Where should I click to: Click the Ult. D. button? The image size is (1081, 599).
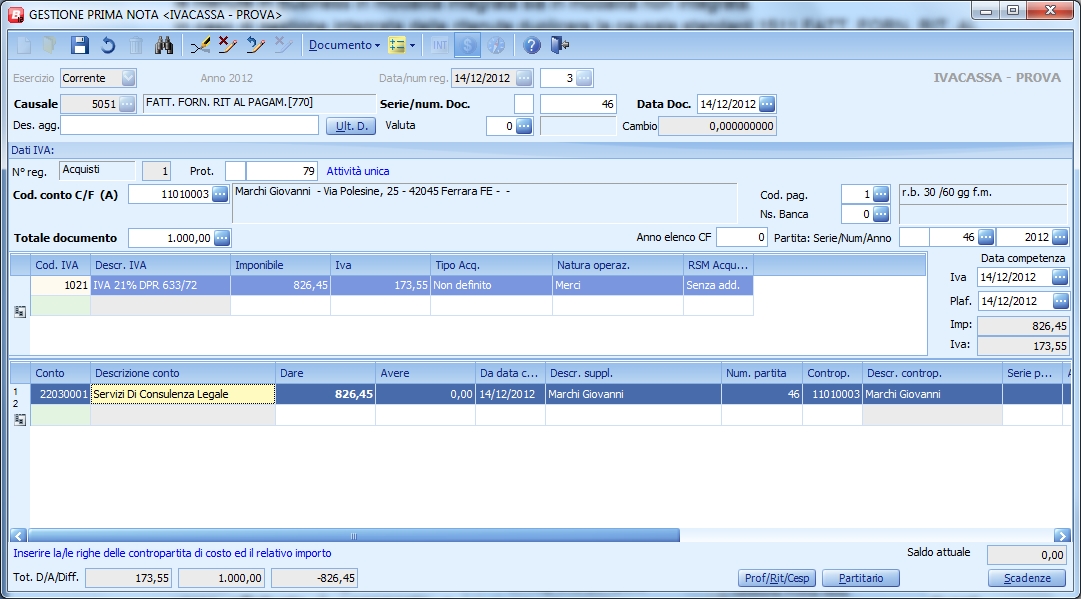coord(351,126)
